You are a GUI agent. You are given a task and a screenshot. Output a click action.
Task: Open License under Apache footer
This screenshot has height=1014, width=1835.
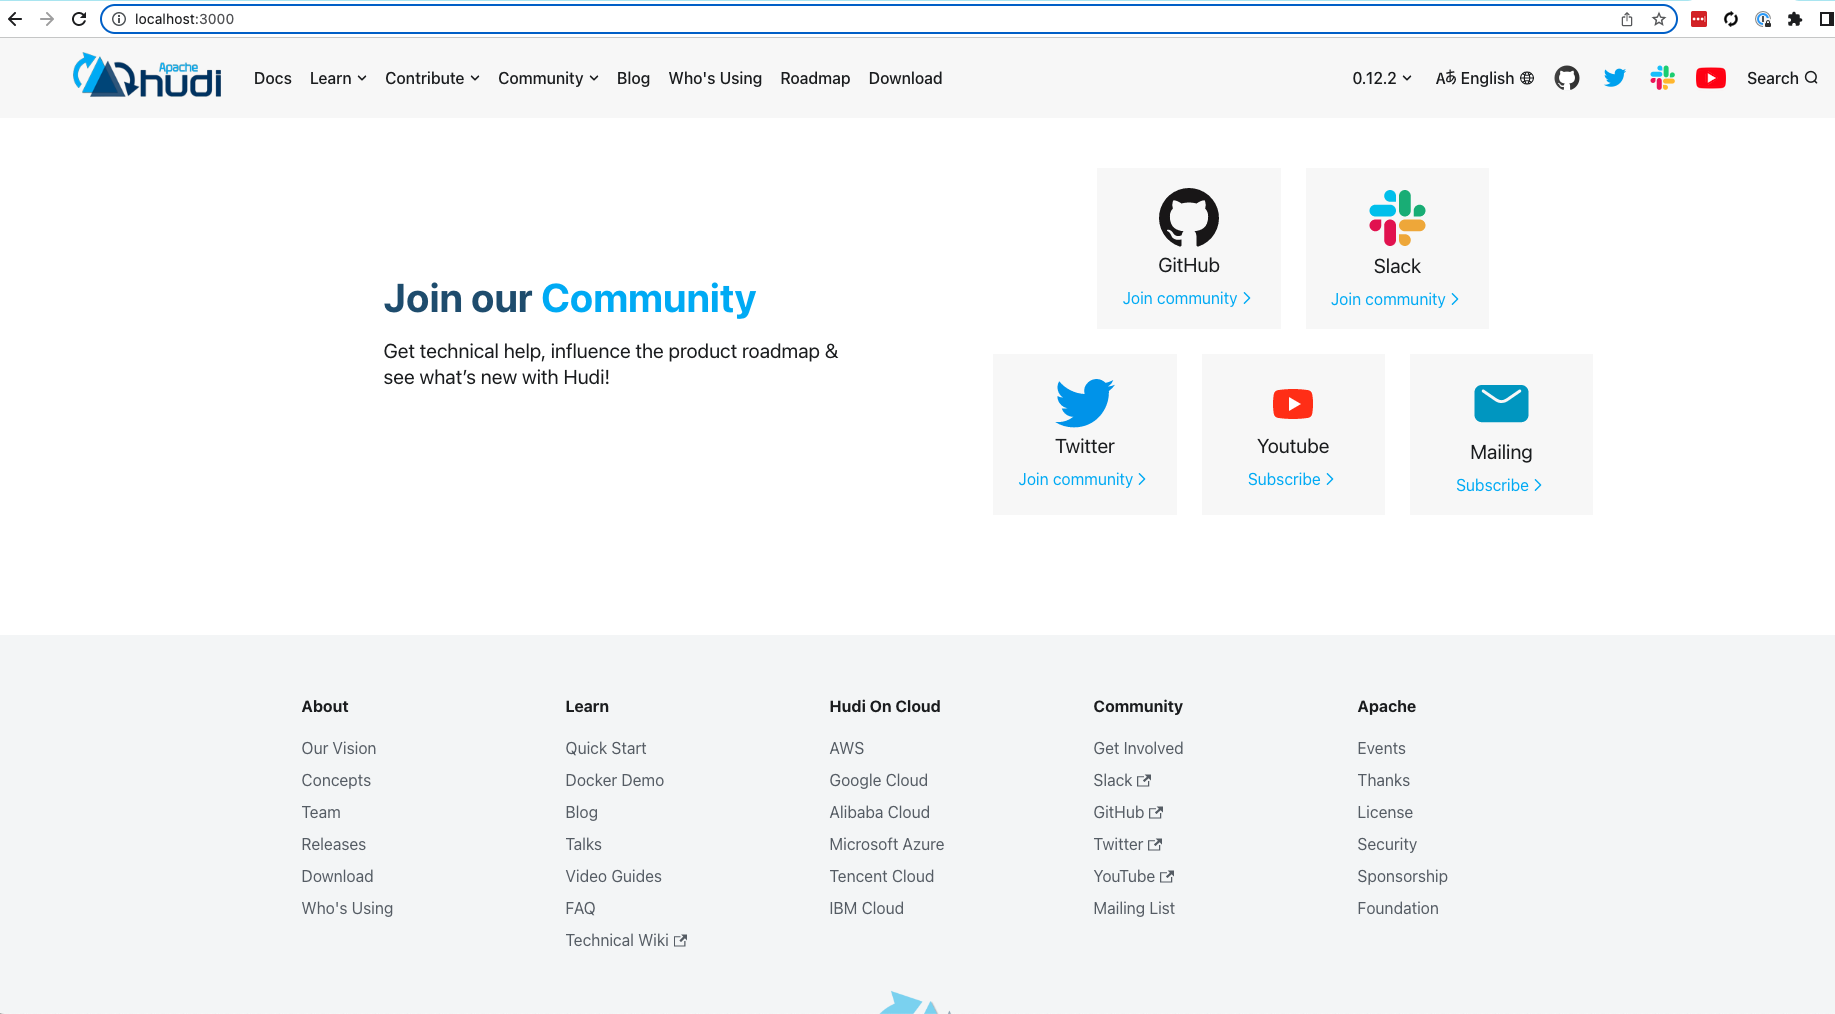pyautogui.click(x=1385, y=812)
